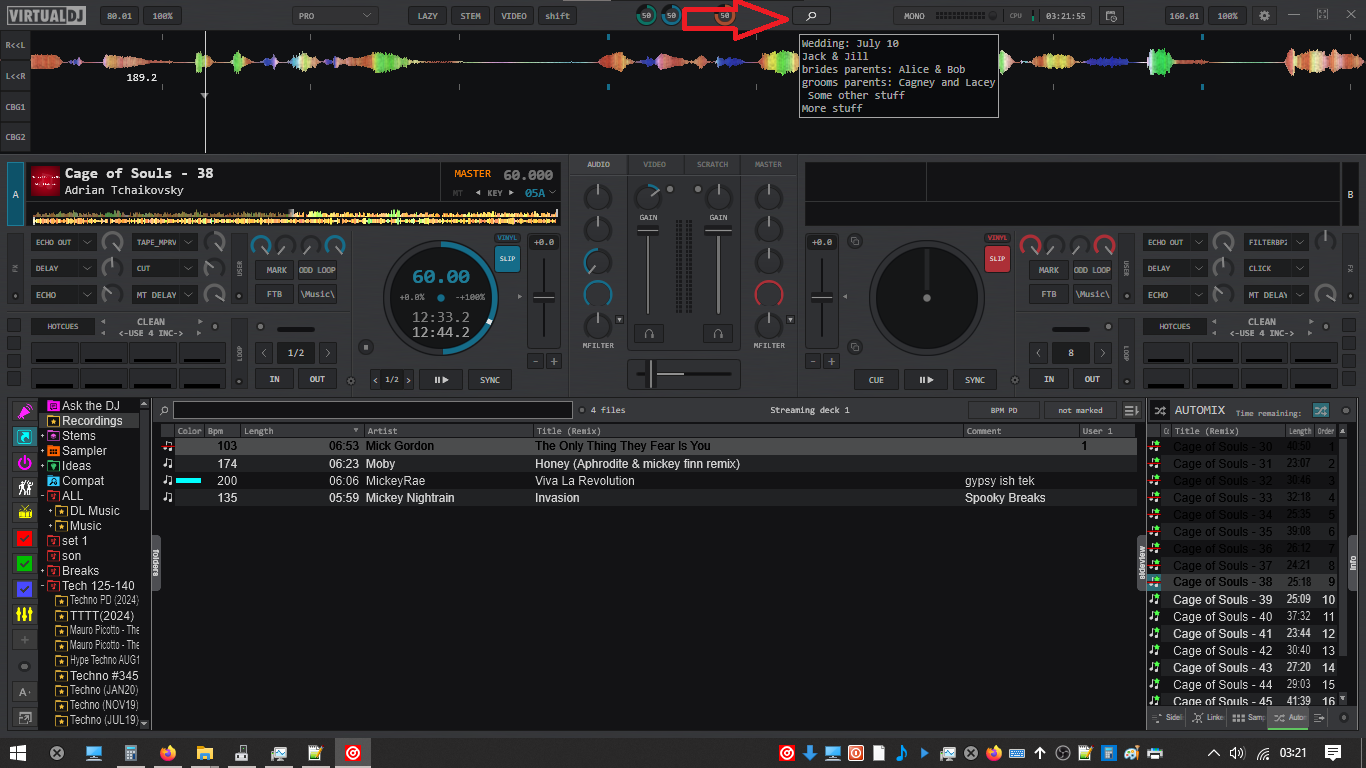Viewport: 1366px width, 768px height.
Task: Click deck A play/pause button
Action: [x=441, y=380]
